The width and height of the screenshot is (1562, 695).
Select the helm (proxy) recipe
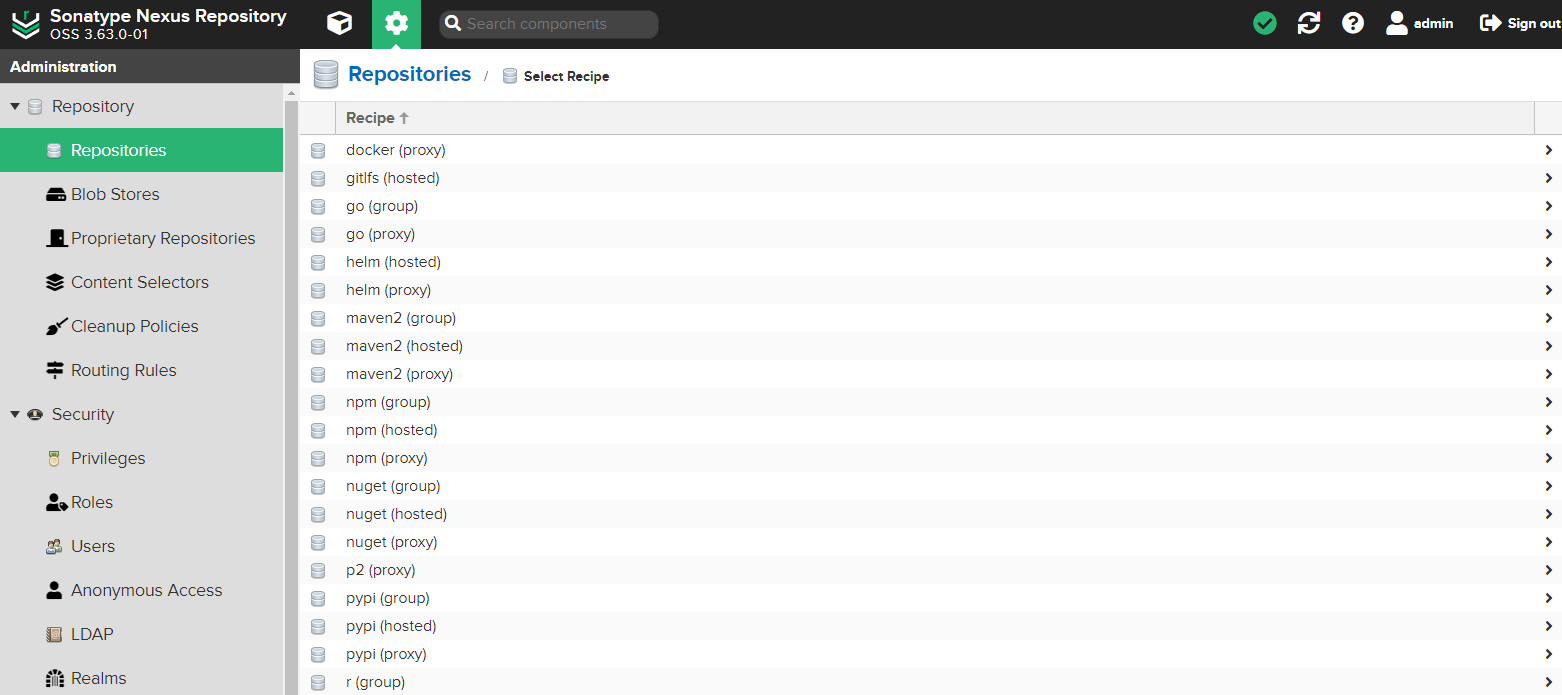[931, 290]
